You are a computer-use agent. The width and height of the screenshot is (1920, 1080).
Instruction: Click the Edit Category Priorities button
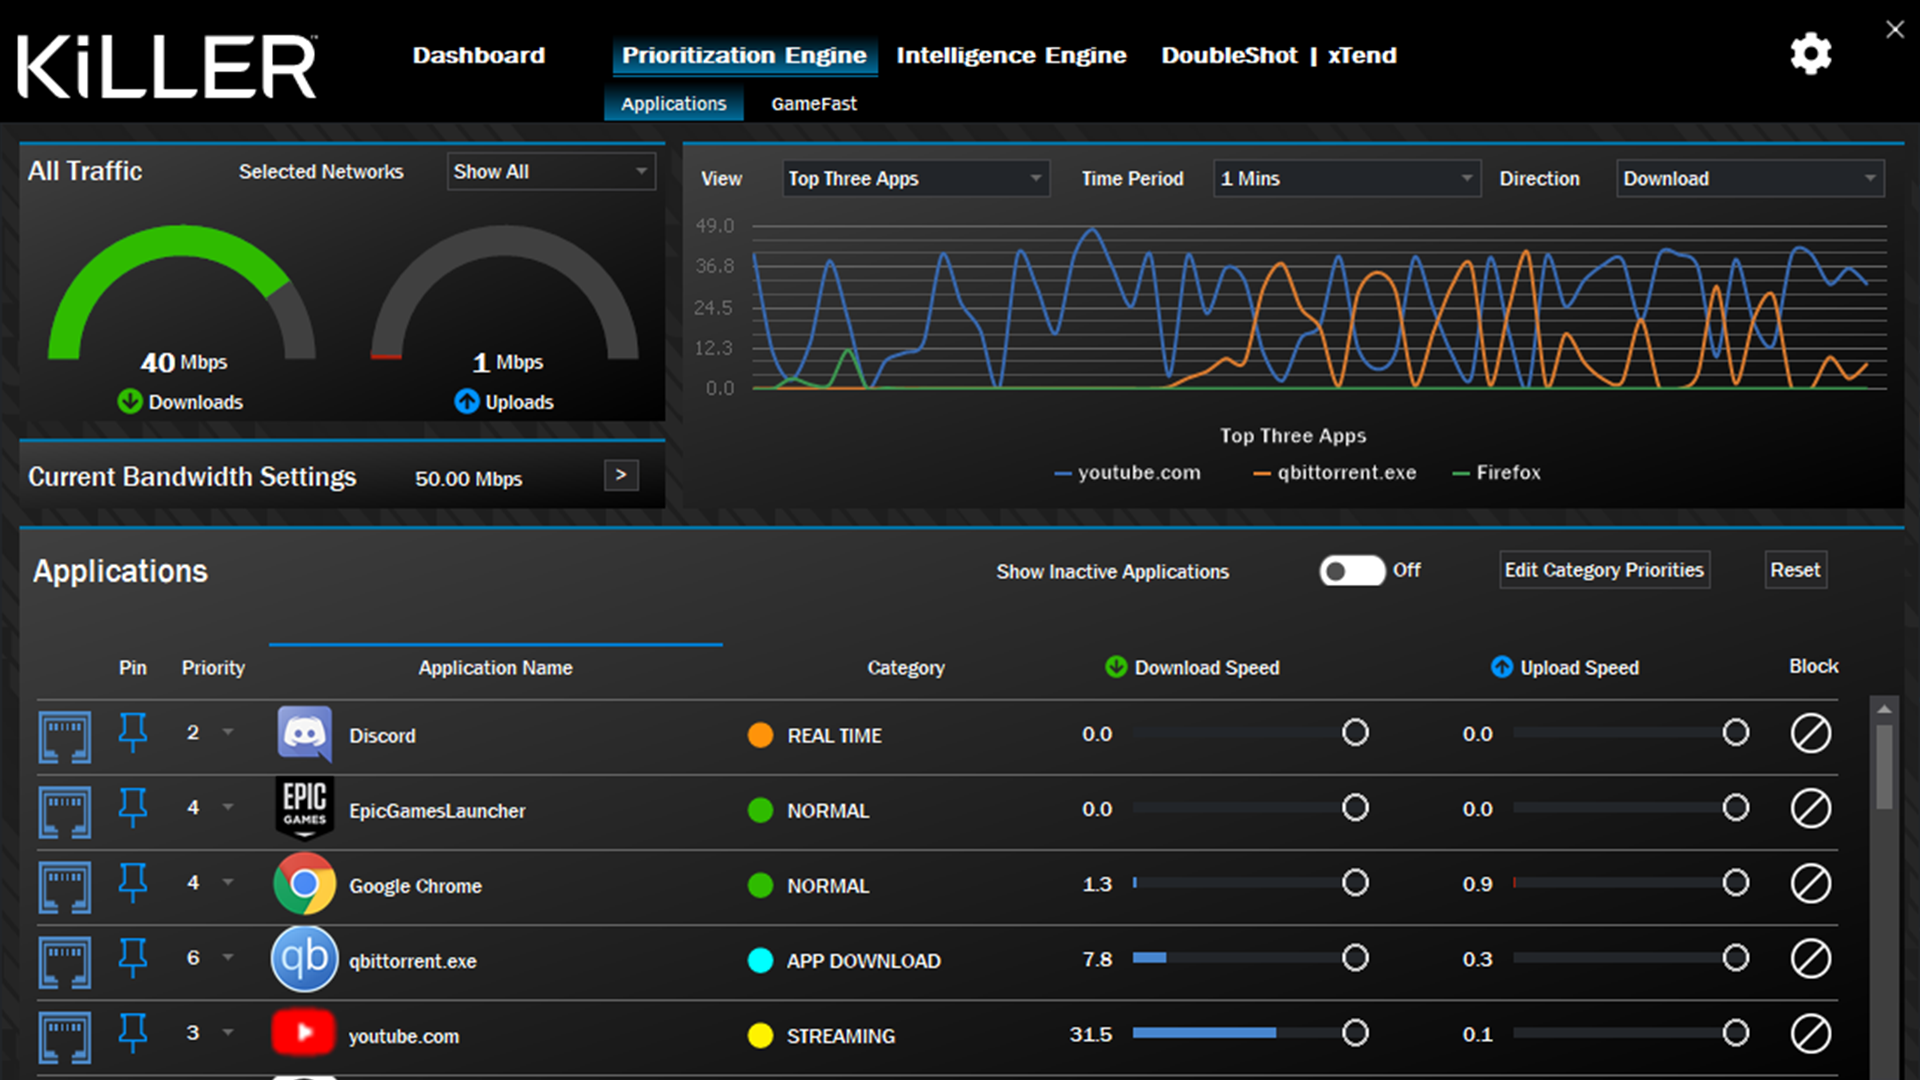click(1606, 570)
